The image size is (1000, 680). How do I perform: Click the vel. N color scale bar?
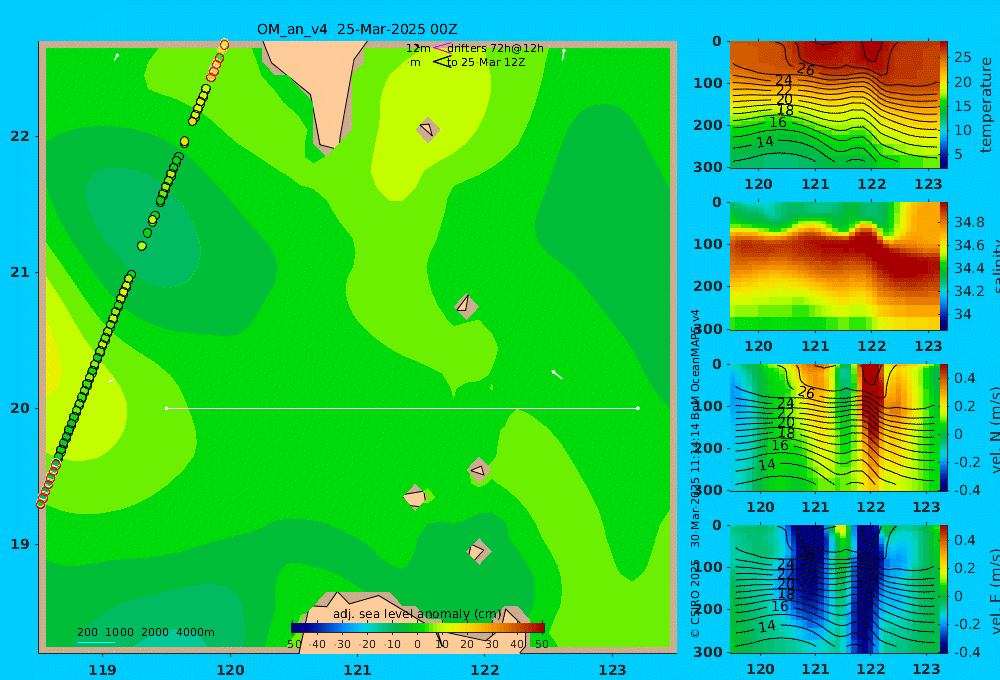click(944, 427)
